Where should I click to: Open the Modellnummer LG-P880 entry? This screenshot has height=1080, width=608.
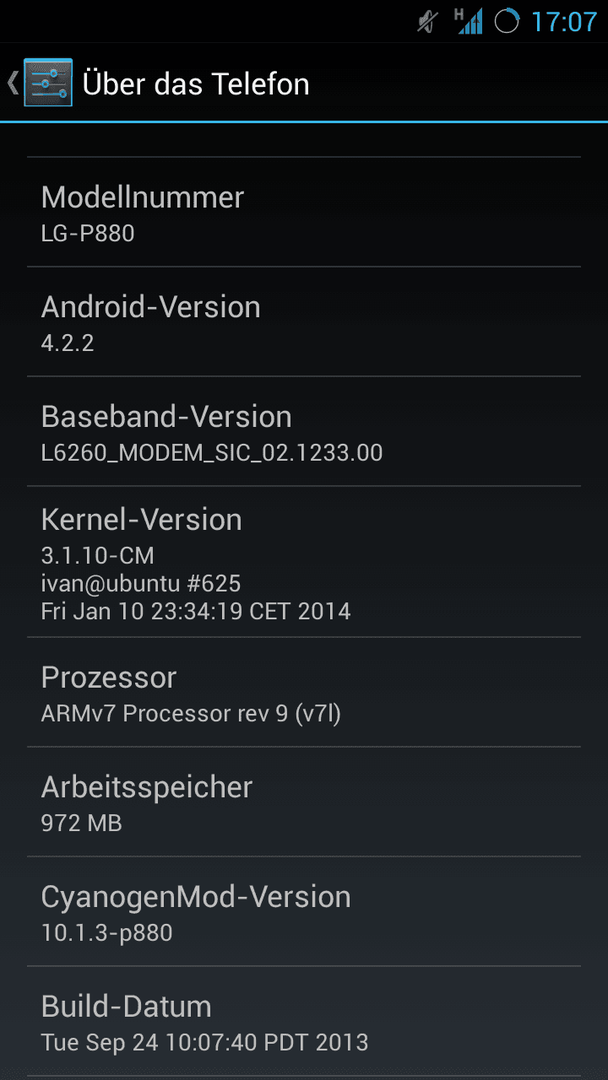pos(304,212)
